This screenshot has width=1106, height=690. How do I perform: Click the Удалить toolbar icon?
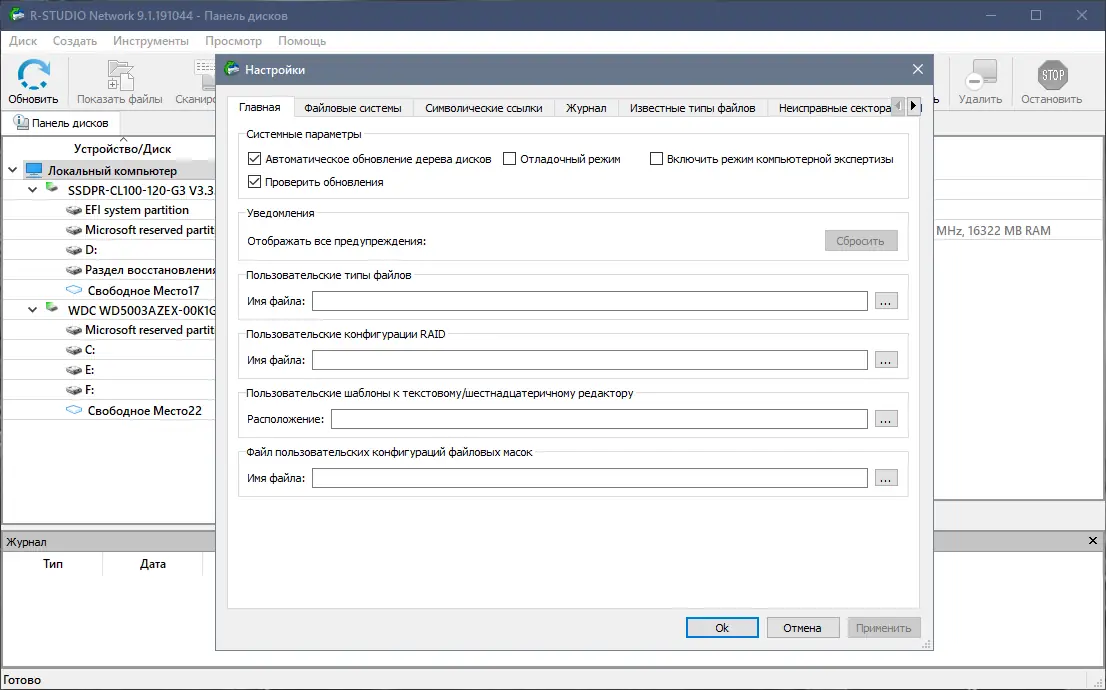[980, 76]
